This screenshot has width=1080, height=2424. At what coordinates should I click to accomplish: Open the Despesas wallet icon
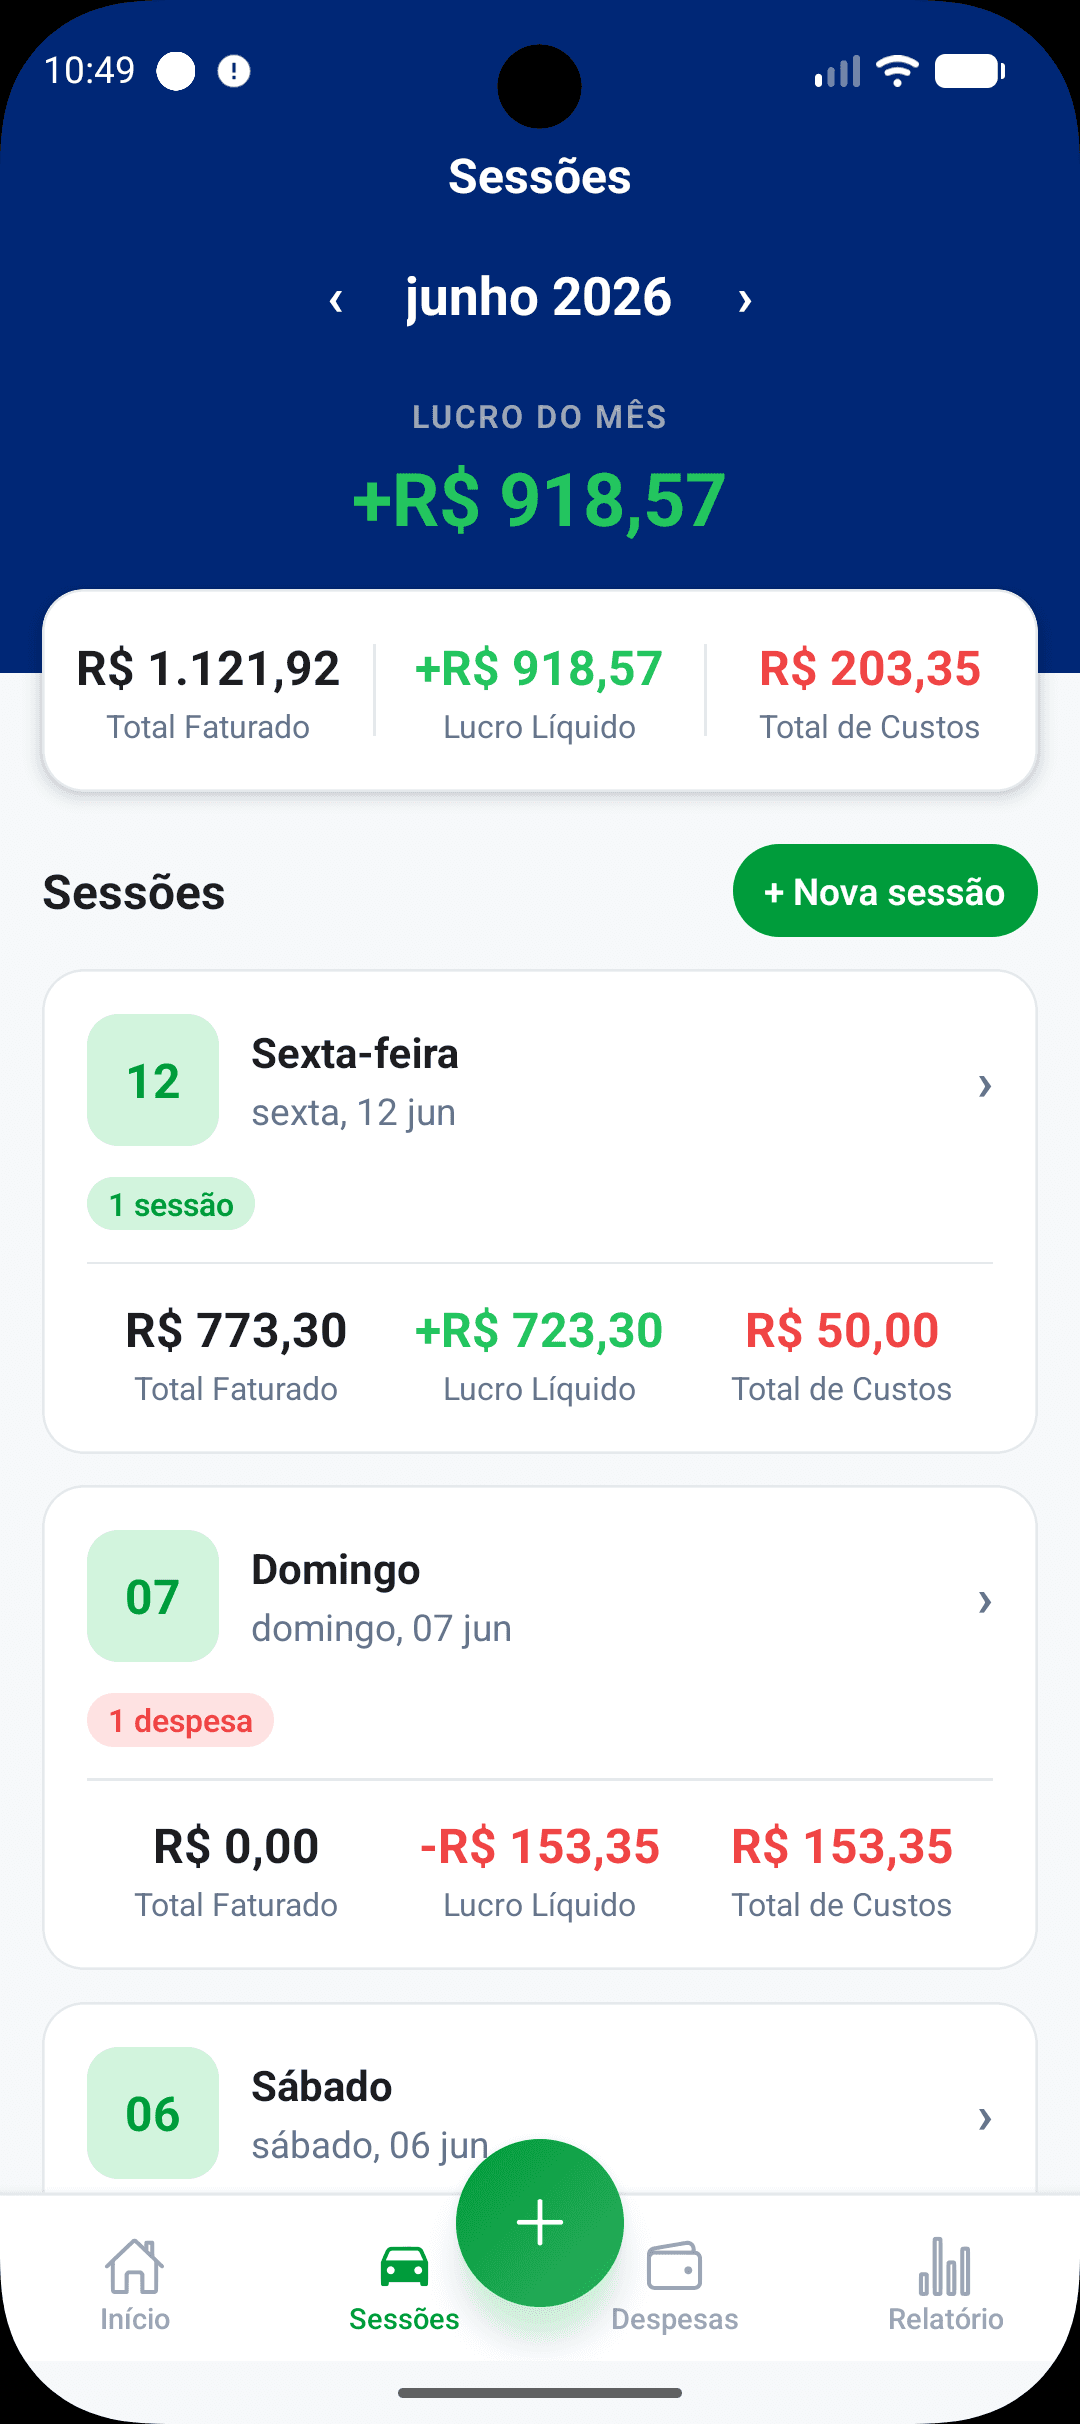coord(674,2266)
